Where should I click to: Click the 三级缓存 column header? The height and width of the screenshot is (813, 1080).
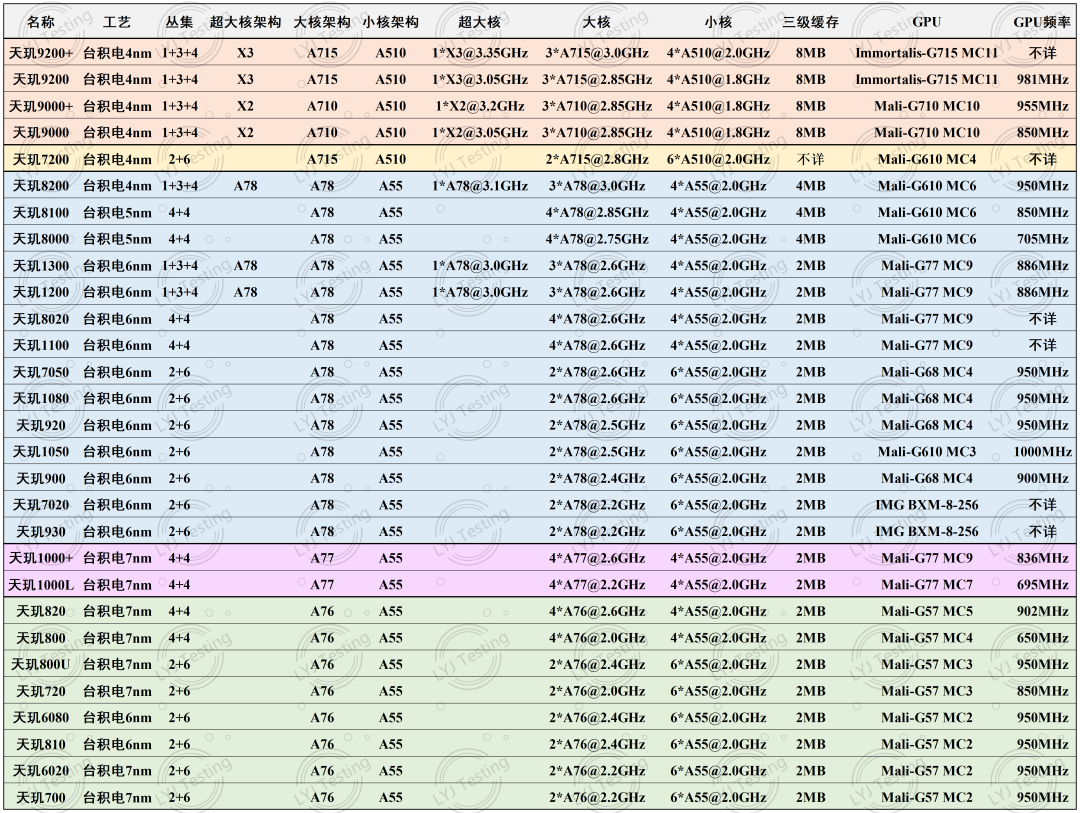pos(811,22)
